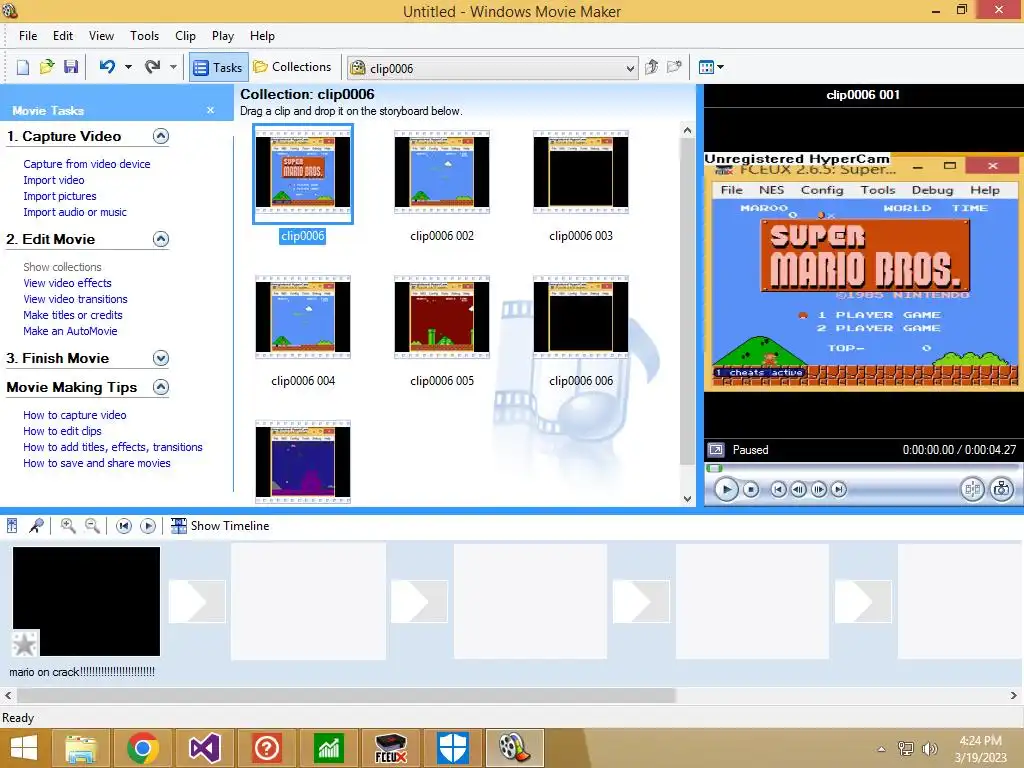Open the Clip menu
Screen dimensions: 1024x768
(185, 36)
